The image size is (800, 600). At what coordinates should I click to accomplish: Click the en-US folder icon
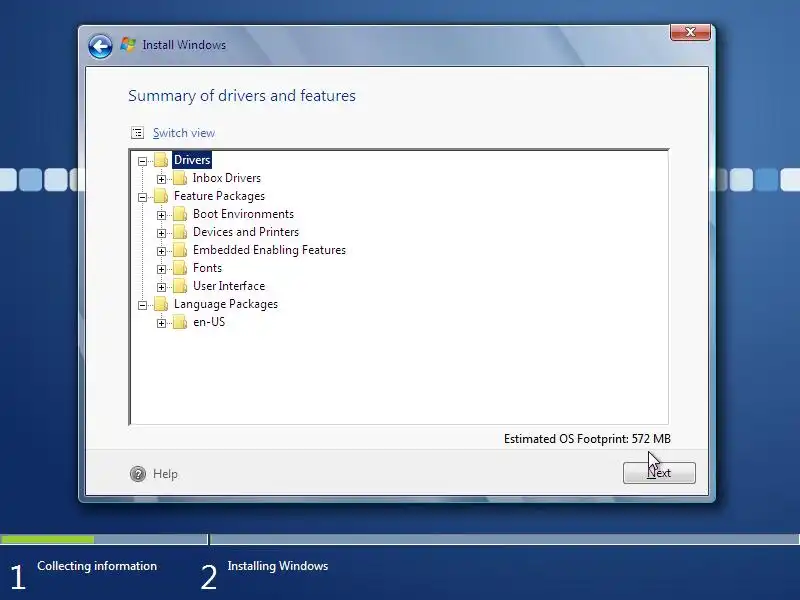(x=180, y=322)
